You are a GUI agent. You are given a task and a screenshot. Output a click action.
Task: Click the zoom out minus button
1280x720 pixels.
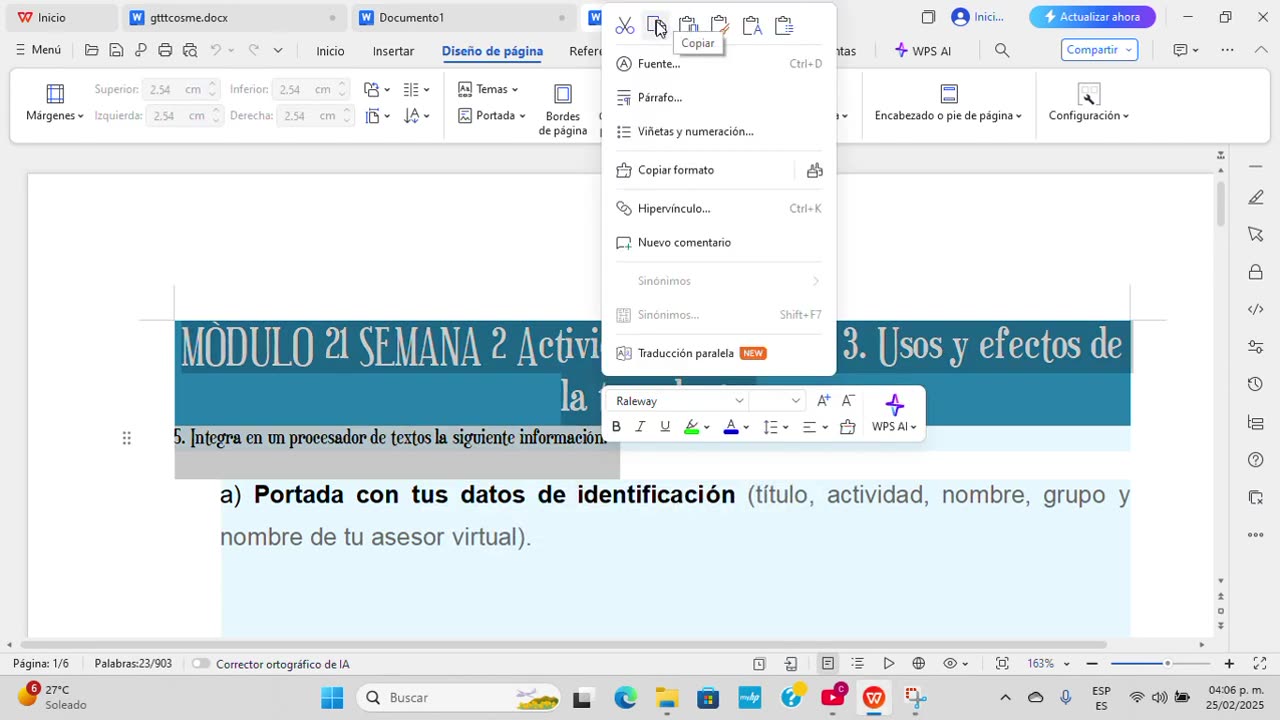pos(1092,664)
